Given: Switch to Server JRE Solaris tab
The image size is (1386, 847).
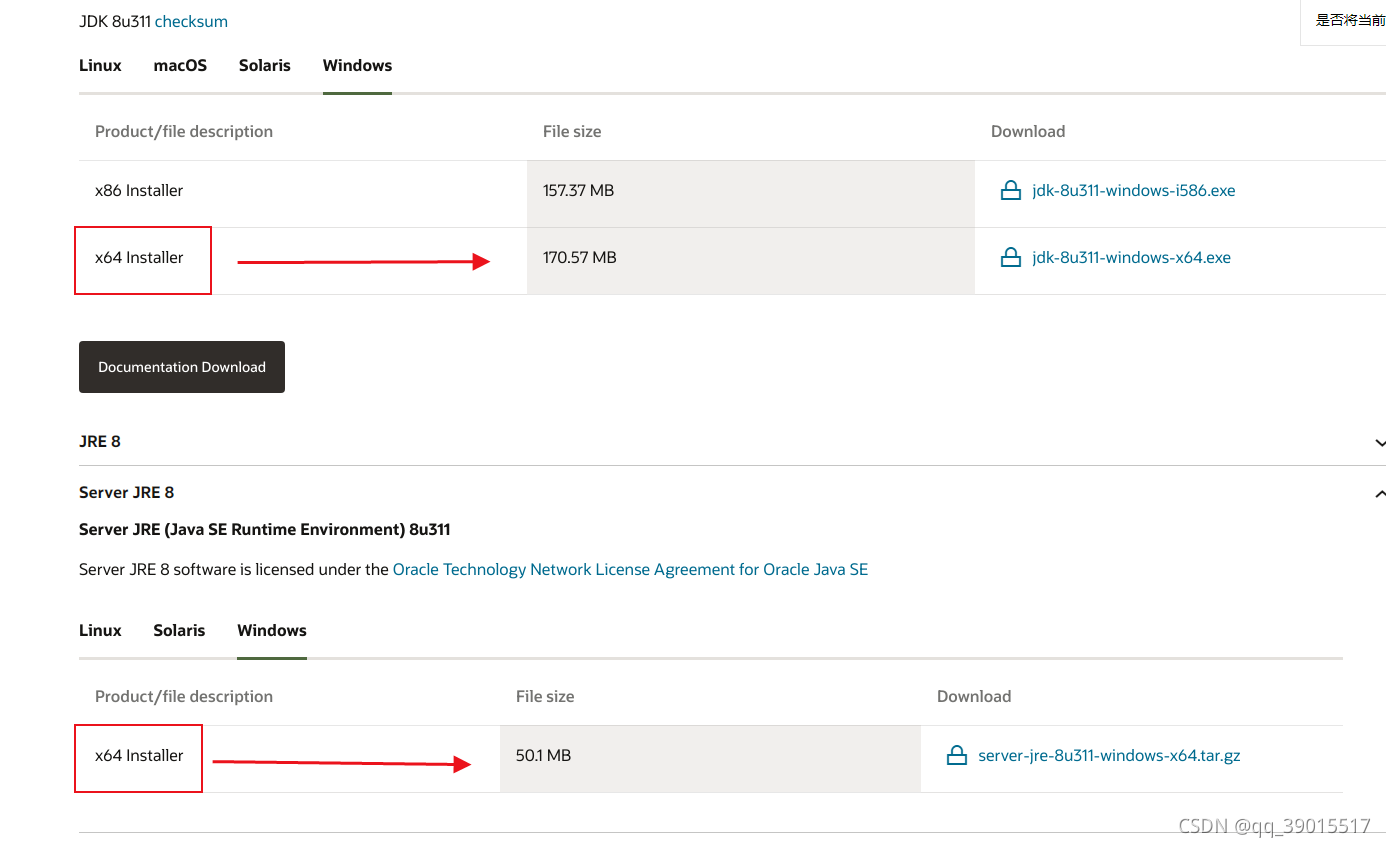Looking at the screenshot, I should click(179, 630).
